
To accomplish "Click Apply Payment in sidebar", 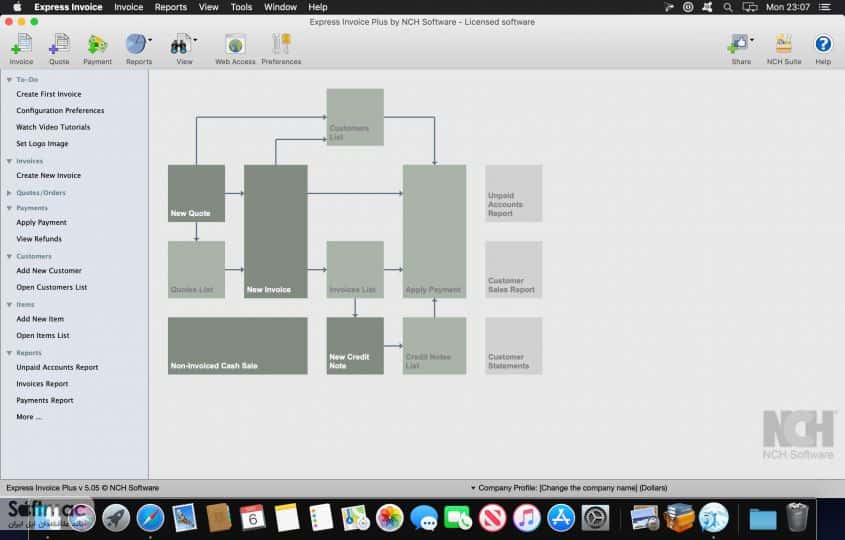I will pos(41,223).
